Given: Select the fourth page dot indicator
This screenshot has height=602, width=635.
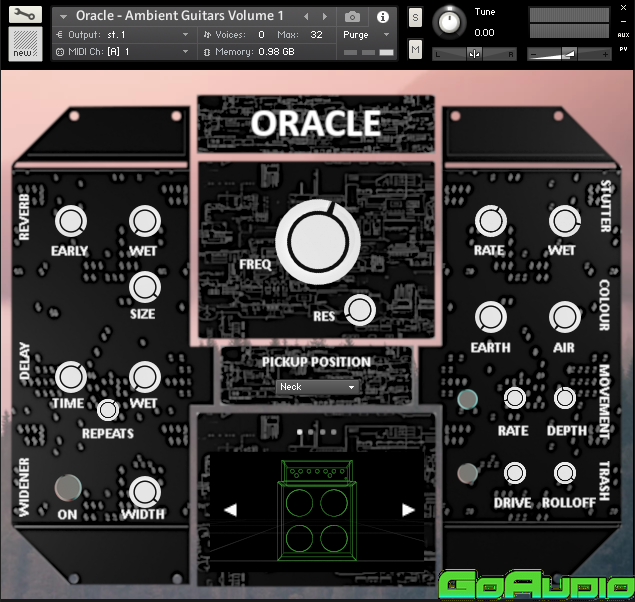Looking at the screenshot, I should coord(334,432).
